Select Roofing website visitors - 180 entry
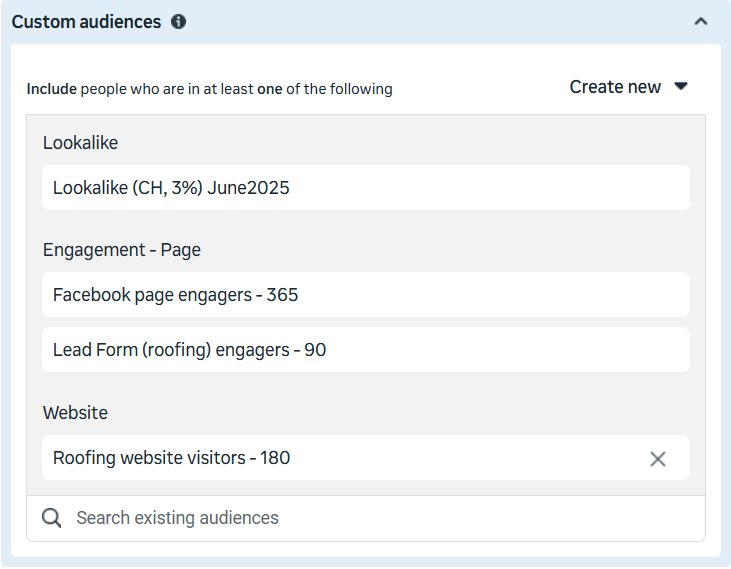This screenshot has height=569, width=731. point(171,458)
